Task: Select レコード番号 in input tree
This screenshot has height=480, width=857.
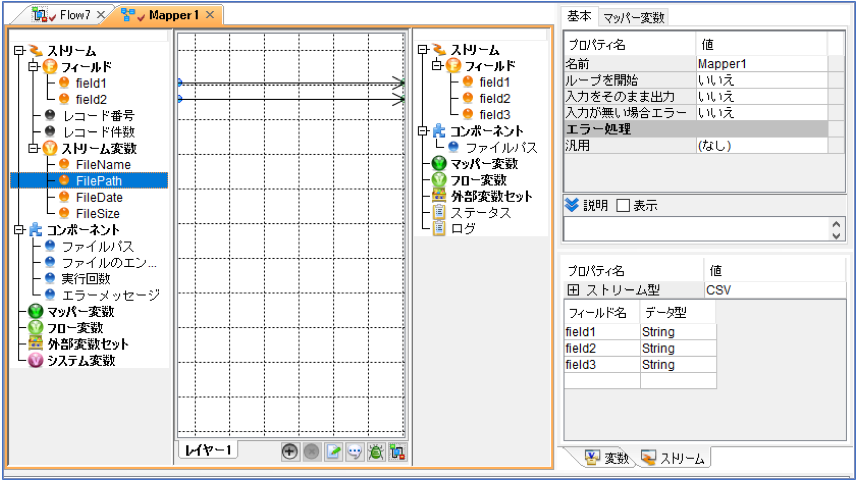Action: tap(98, 116)
